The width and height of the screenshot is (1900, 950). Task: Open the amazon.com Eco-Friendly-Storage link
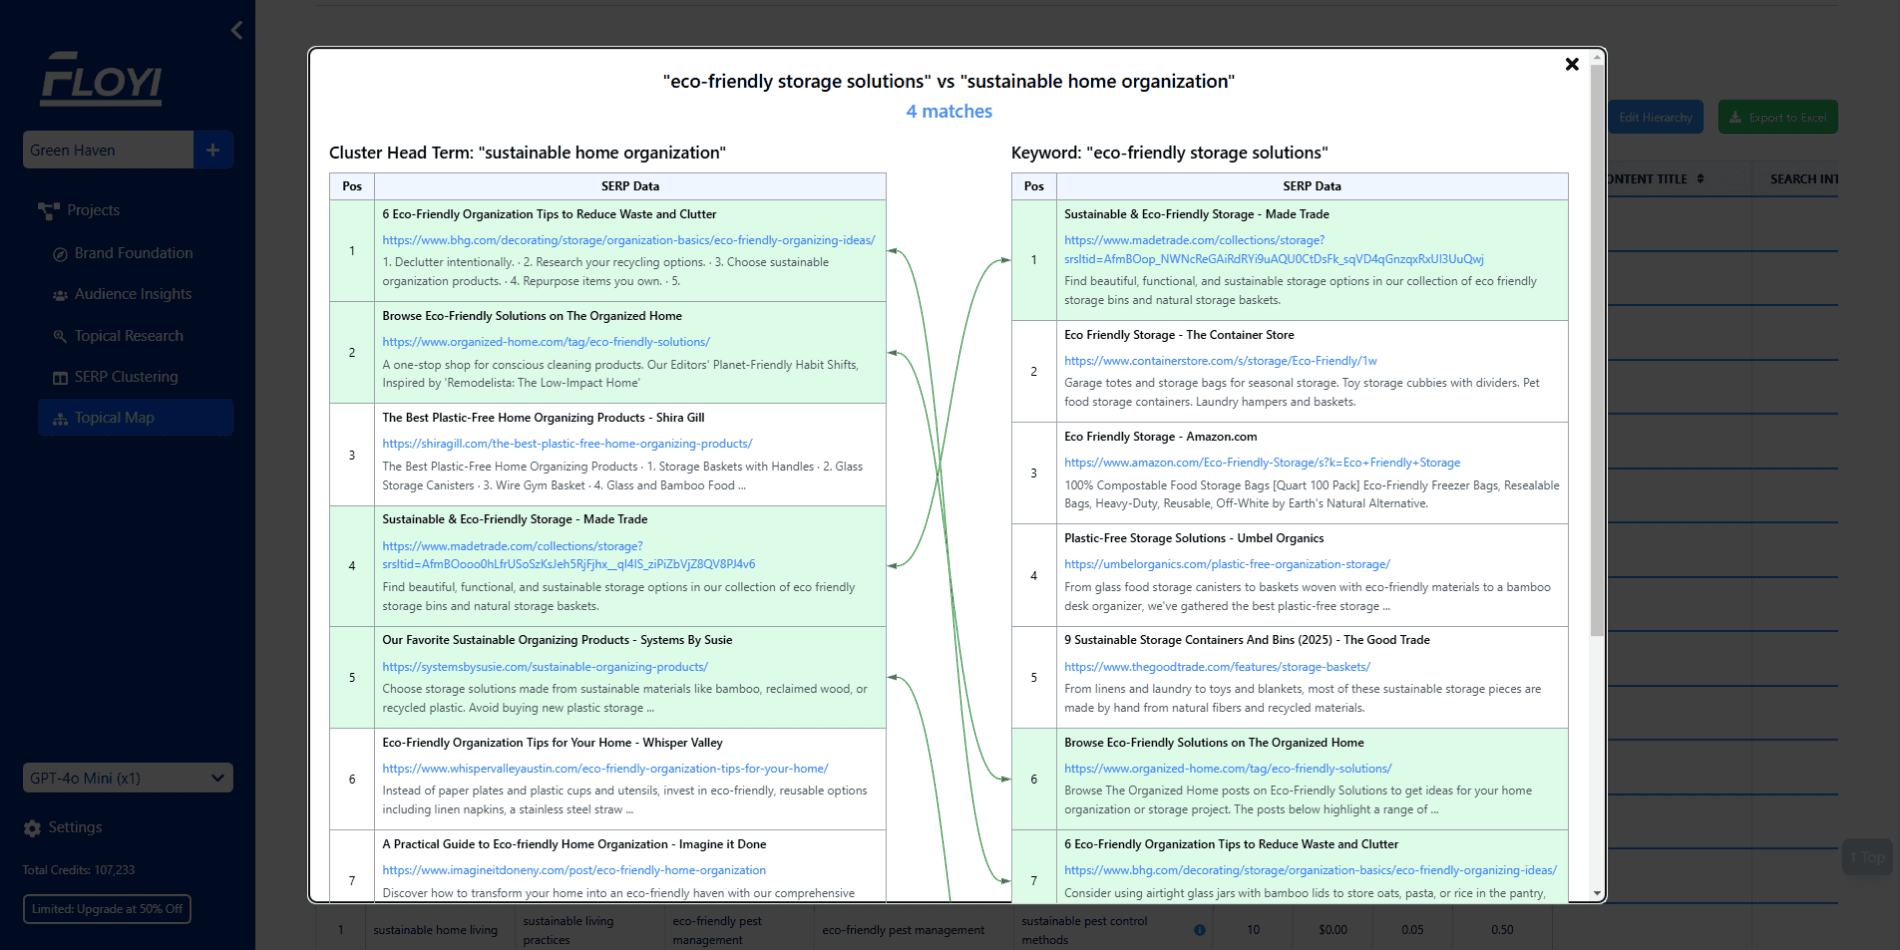[1262, 463]
